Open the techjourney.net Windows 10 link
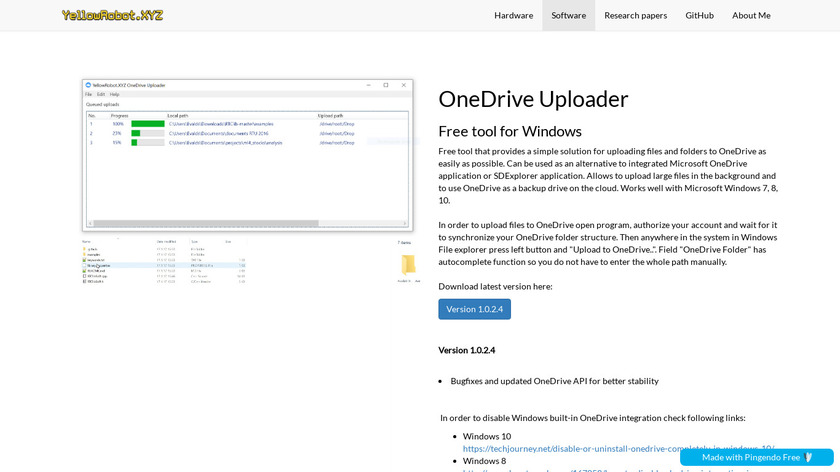The width and height of the screenshot is (840, 472). 618,449
